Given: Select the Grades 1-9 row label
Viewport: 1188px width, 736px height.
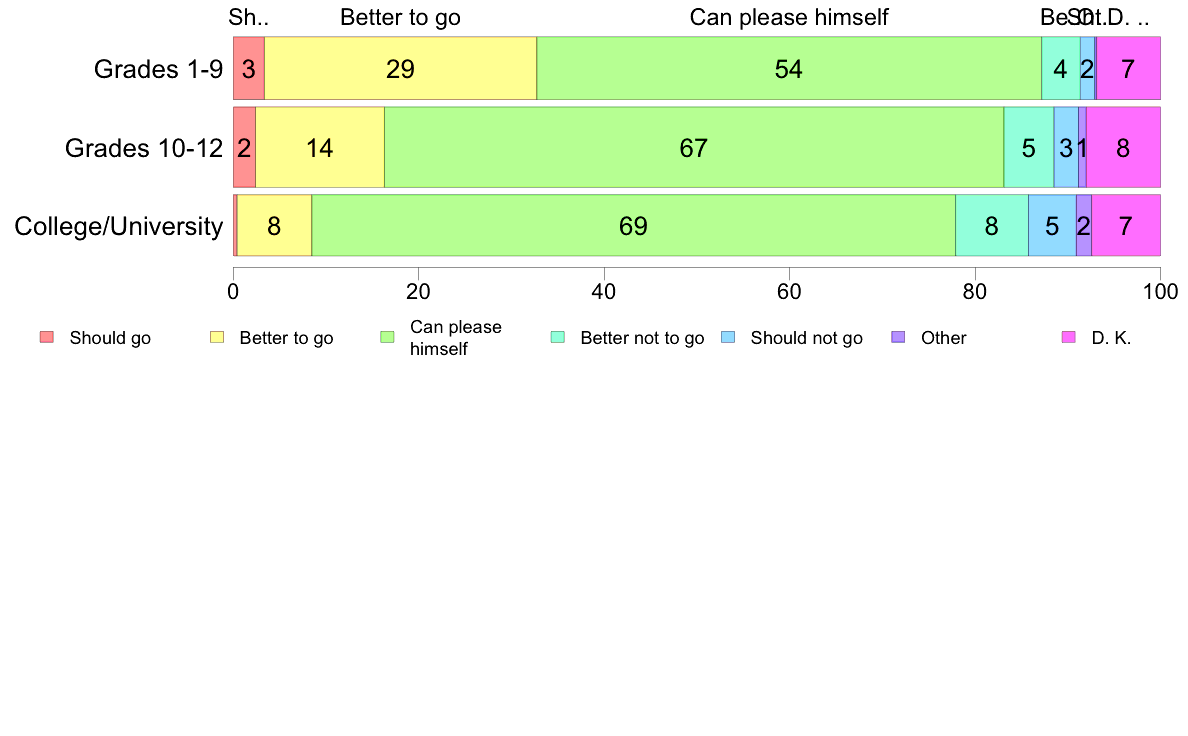Looking at the screenshot, I should coord(158,69).
